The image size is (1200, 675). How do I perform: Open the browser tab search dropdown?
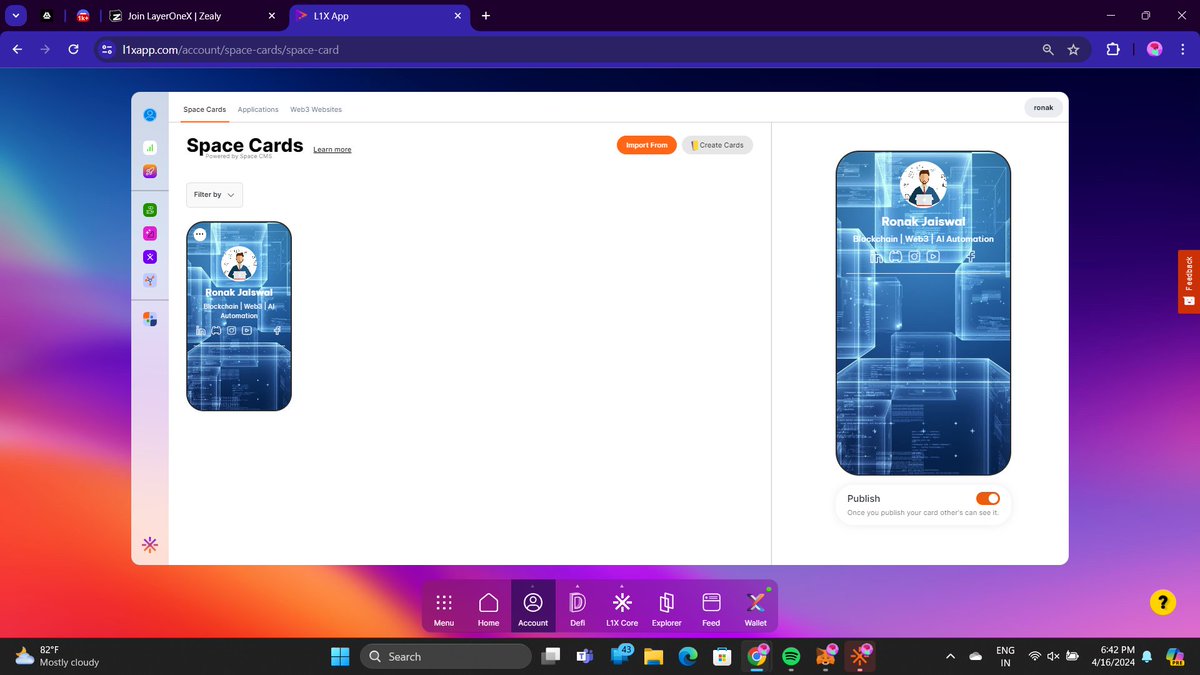click(16, 16)
